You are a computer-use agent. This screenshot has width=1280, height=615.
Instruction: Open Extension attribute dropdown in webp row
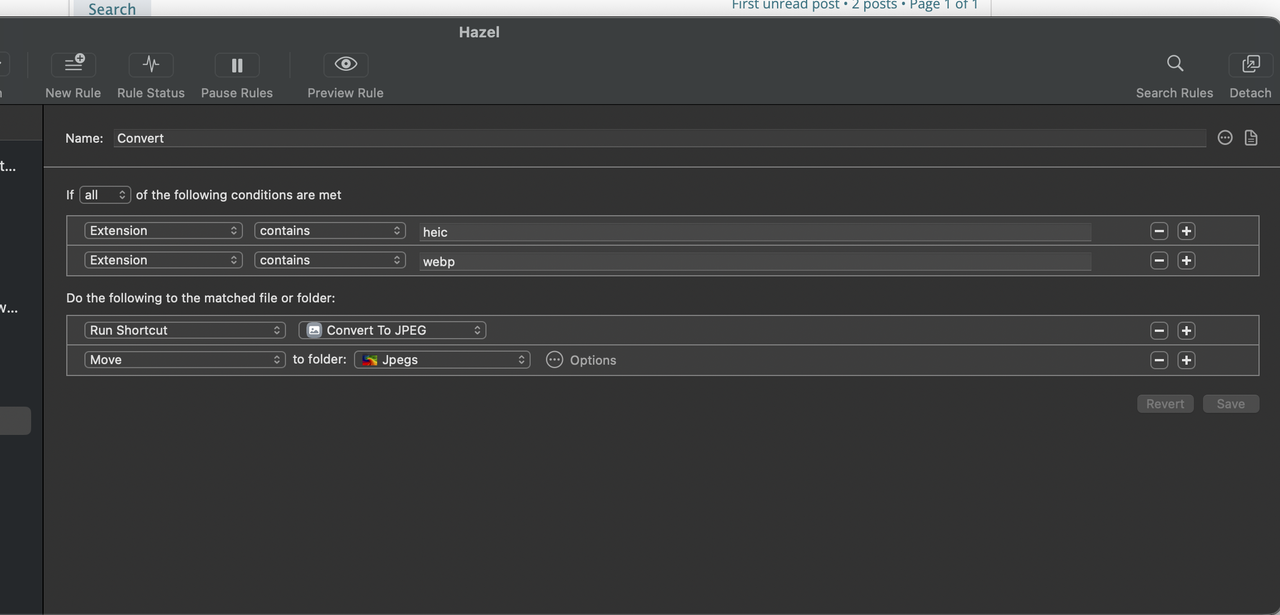point(164,260)
